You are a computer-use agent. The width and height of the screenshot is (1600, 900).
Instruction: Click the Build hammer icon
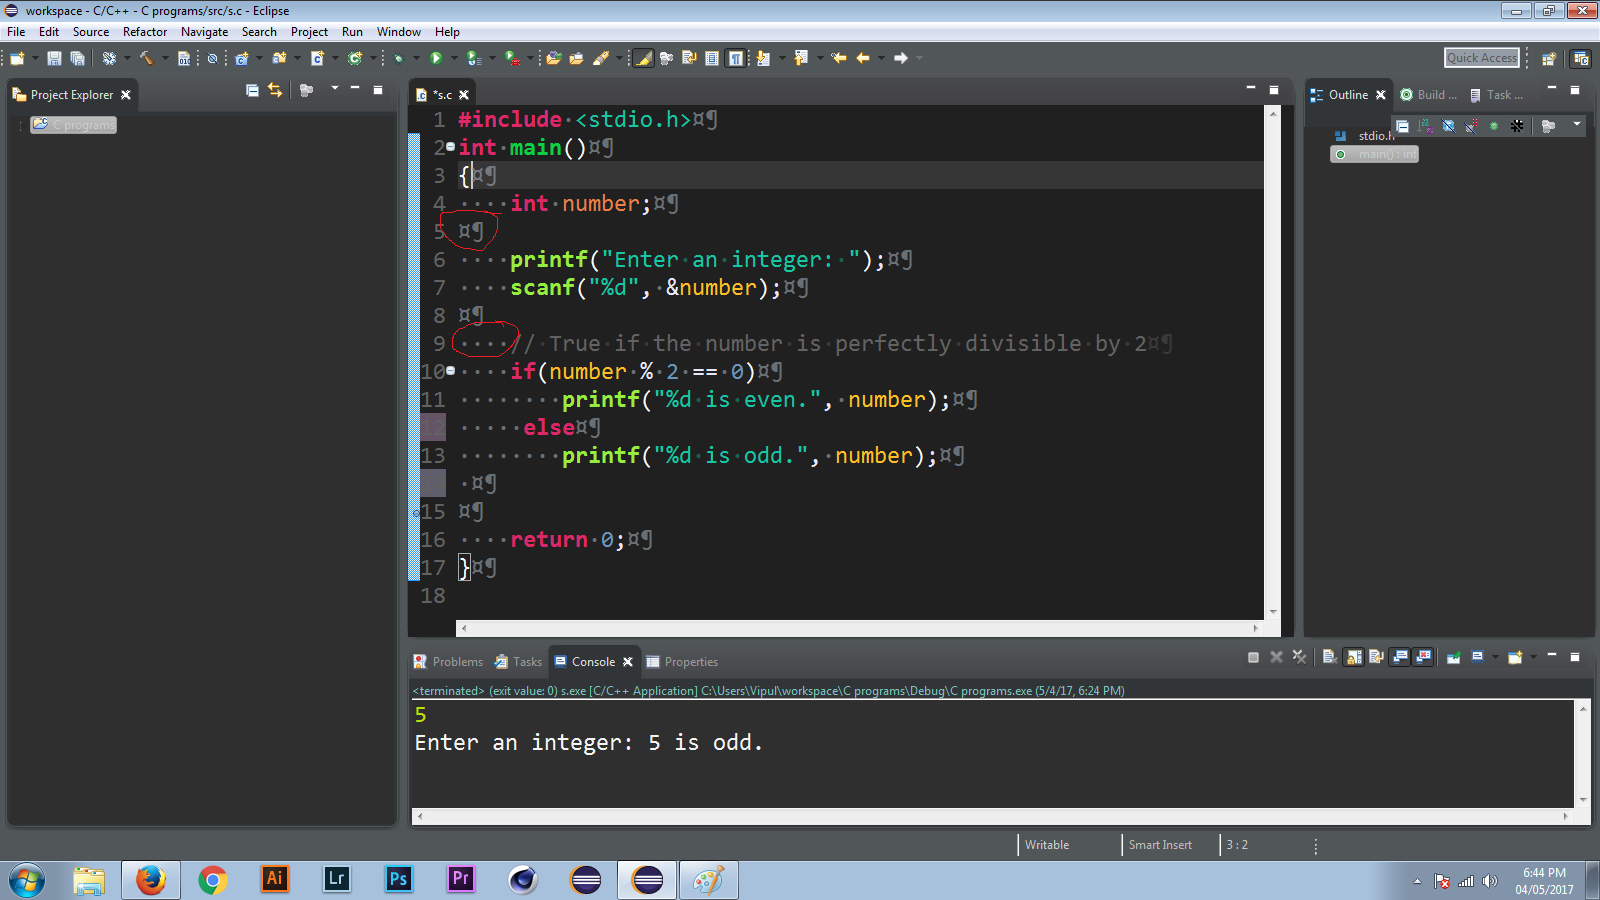[x=146, y=58]
